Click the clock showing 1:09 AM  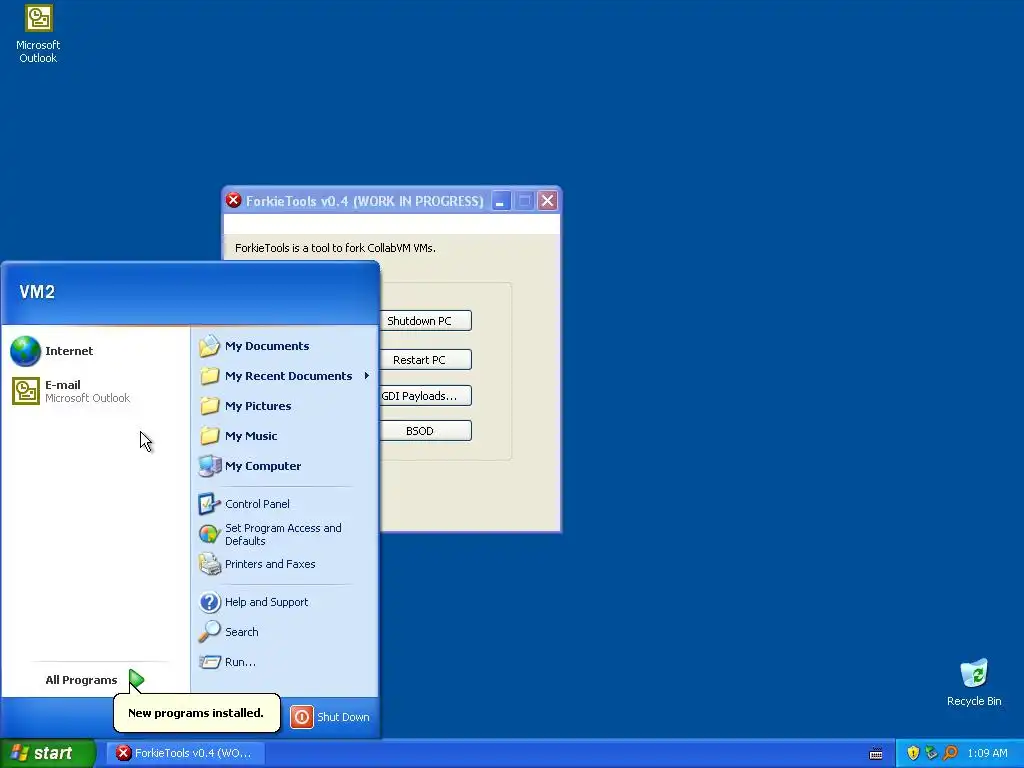987,753
